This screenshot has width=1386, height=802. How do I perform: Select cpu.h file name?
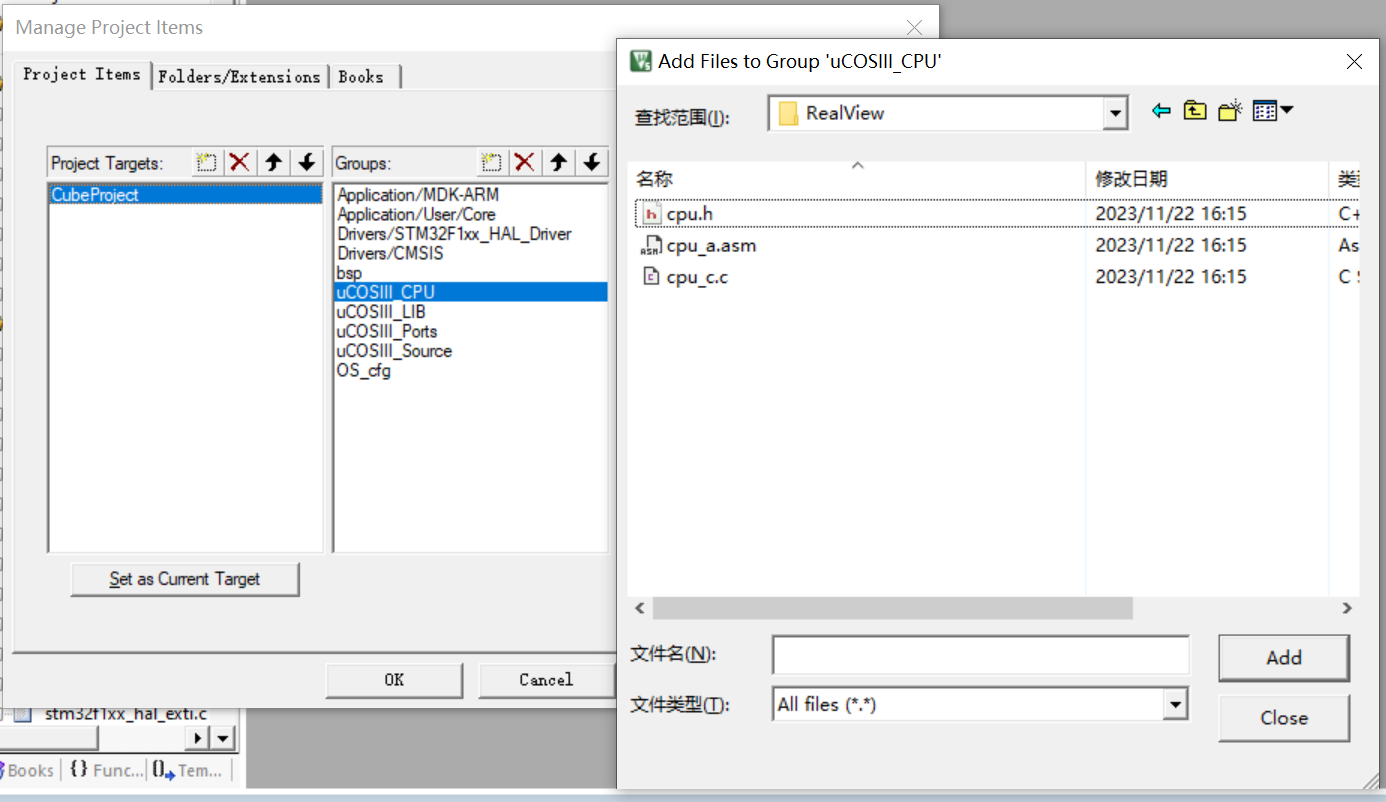tap(689, 213)
